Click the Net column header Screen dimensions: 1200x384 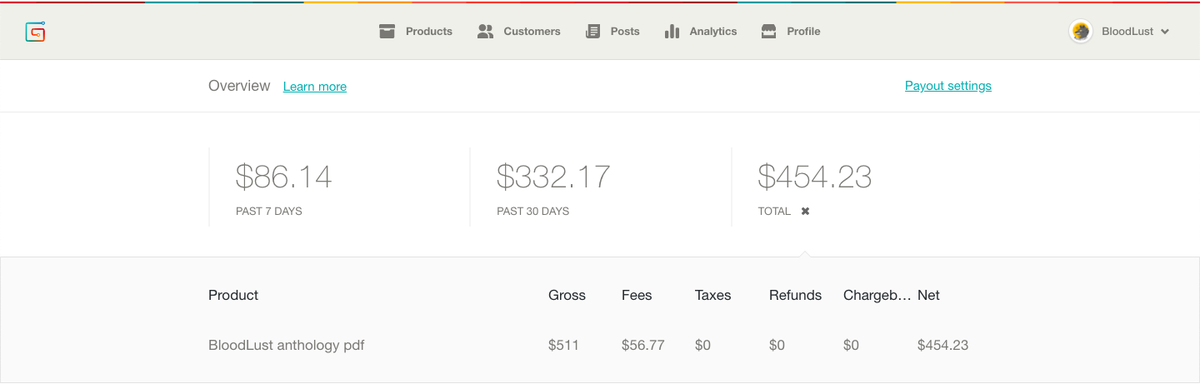[x=928, y=295]
